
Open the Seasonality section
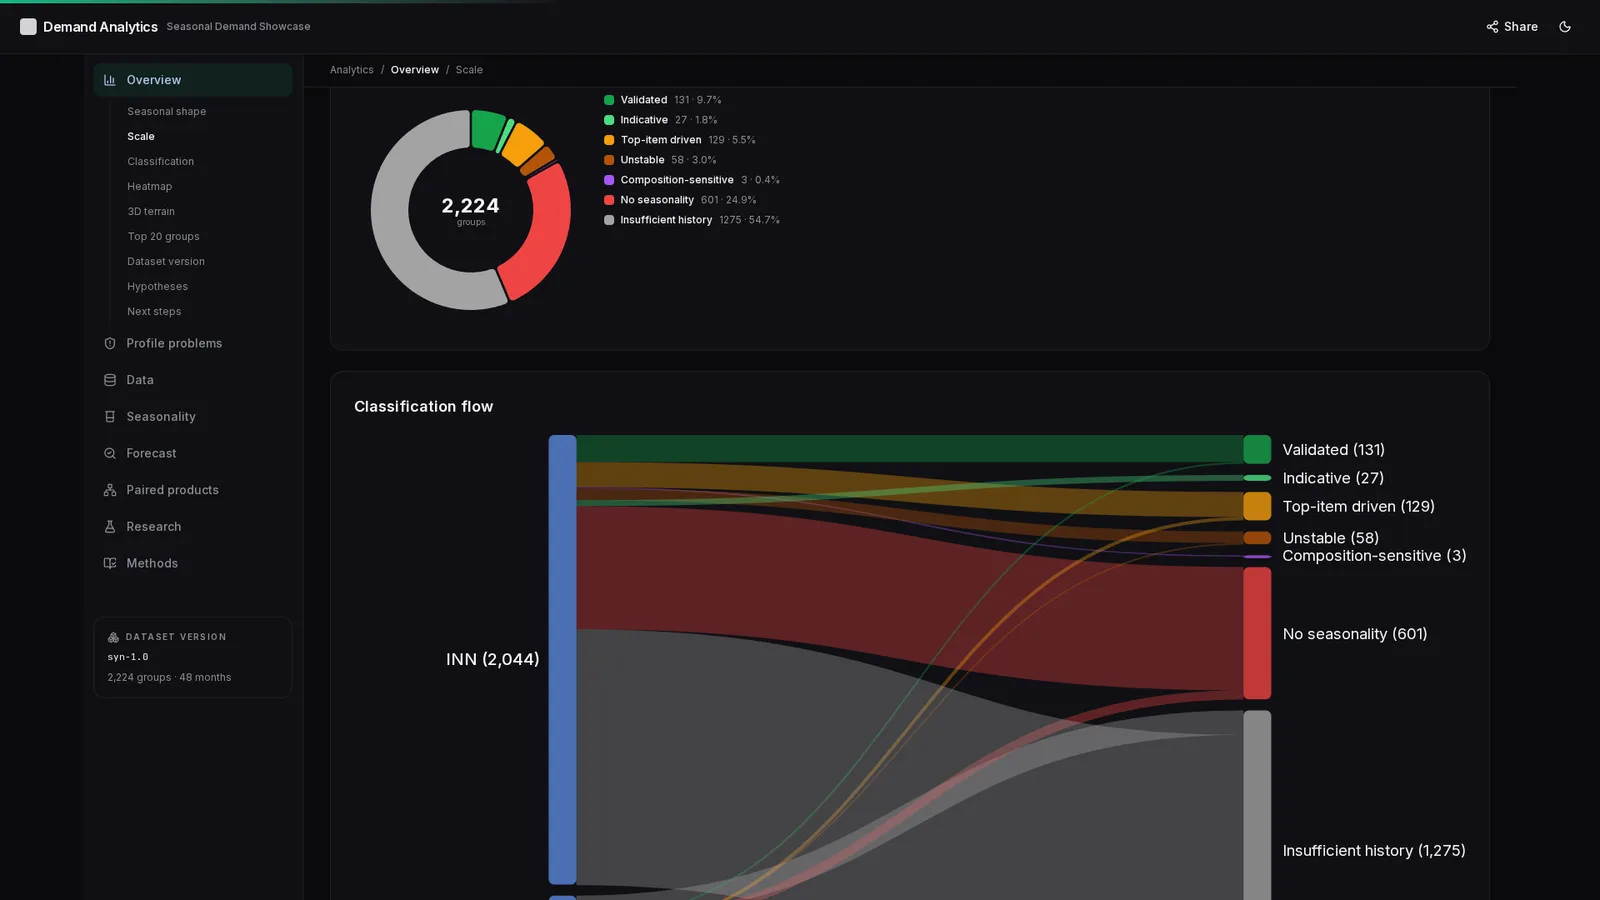pyautogui.click(x=193, y=417)
